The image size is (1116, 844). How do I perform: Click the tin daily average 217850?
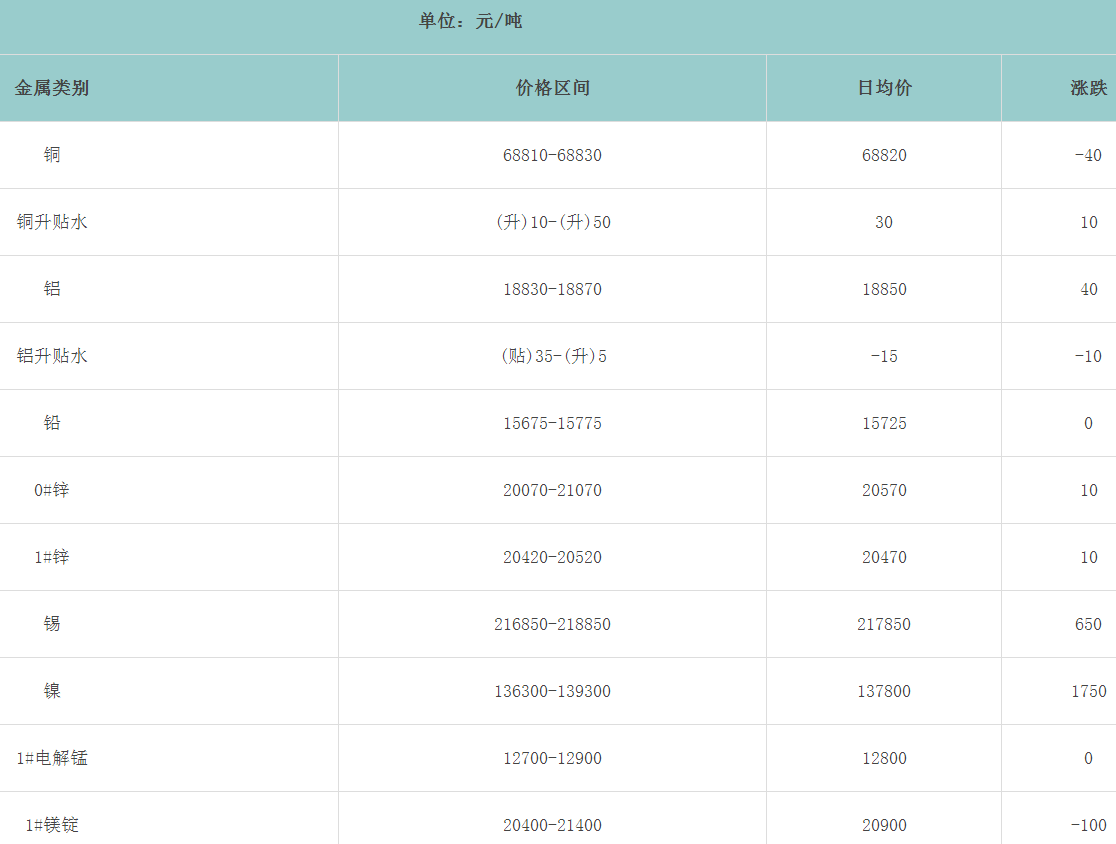884,624
